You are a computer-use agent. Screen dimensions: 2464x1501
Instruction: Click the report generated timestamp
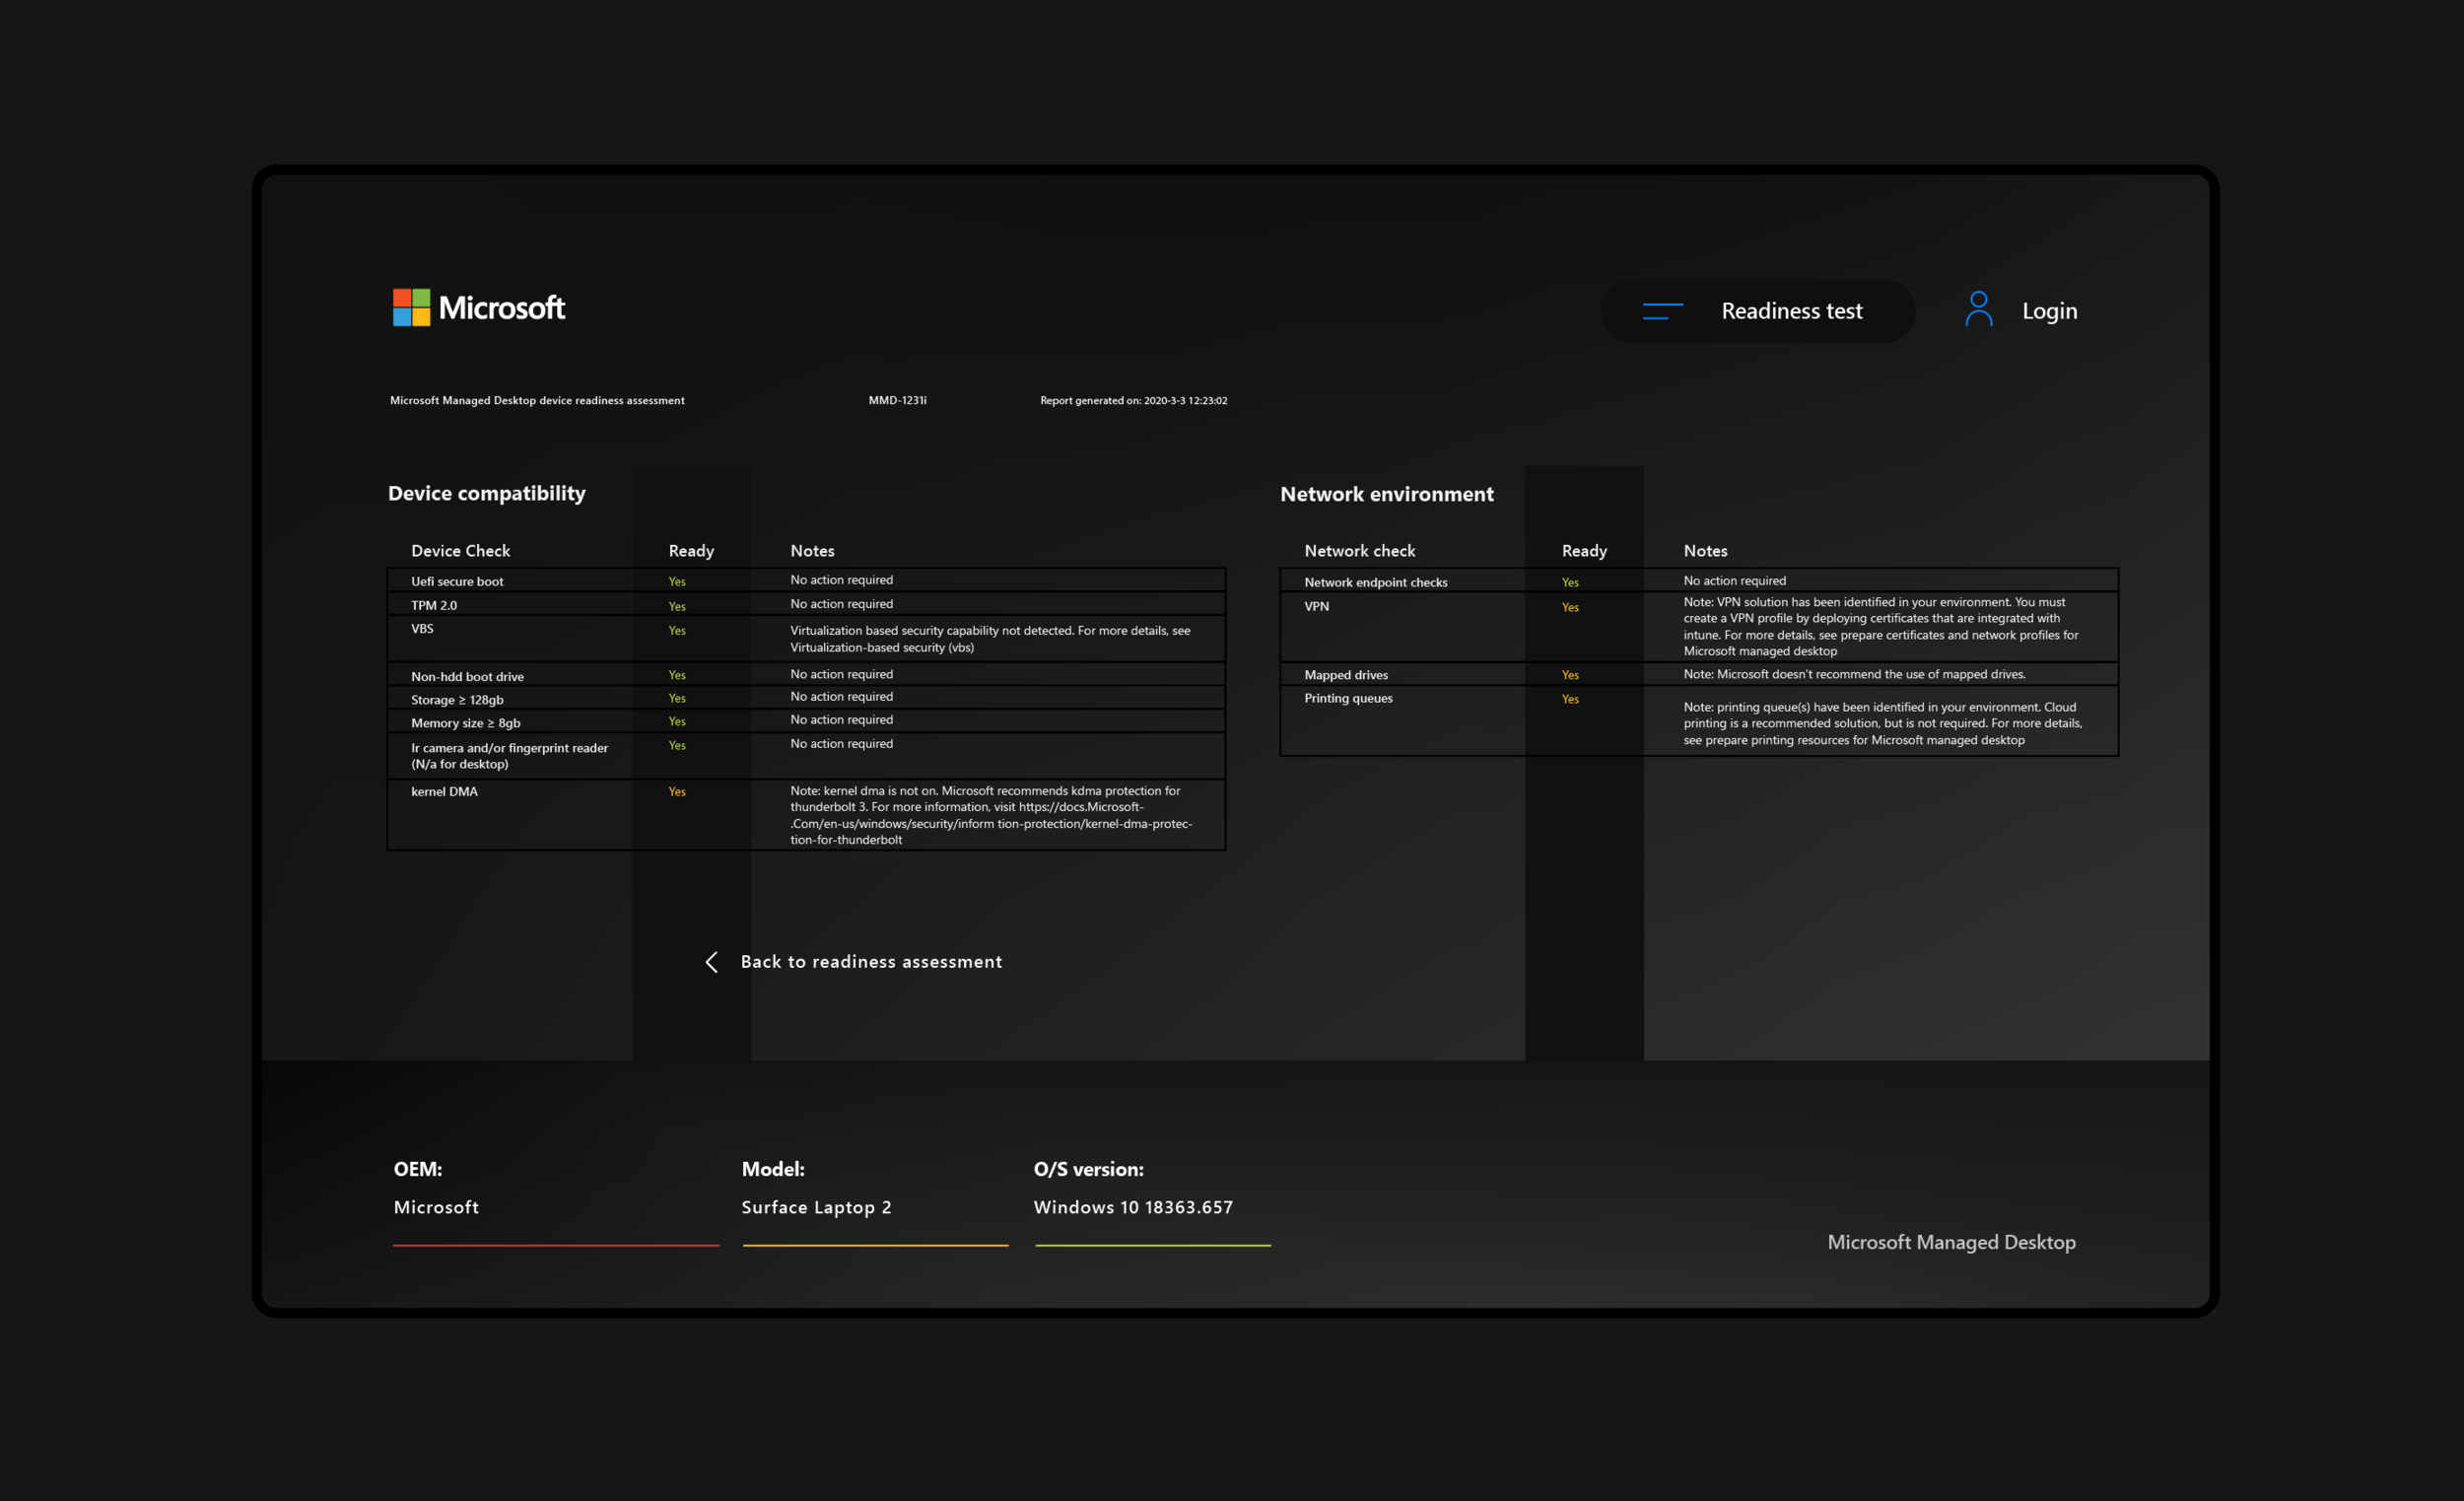(x=1133, y=400)
